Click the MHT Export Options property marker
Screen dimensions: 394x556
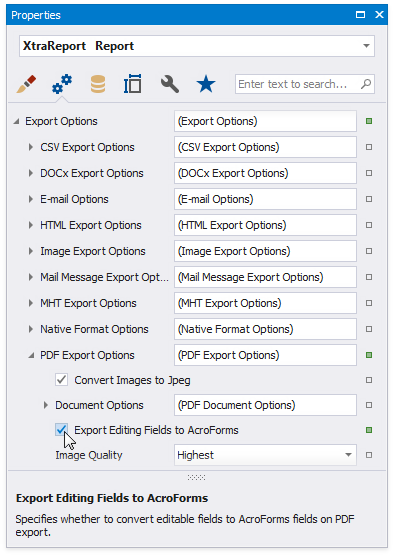point(369,303)
